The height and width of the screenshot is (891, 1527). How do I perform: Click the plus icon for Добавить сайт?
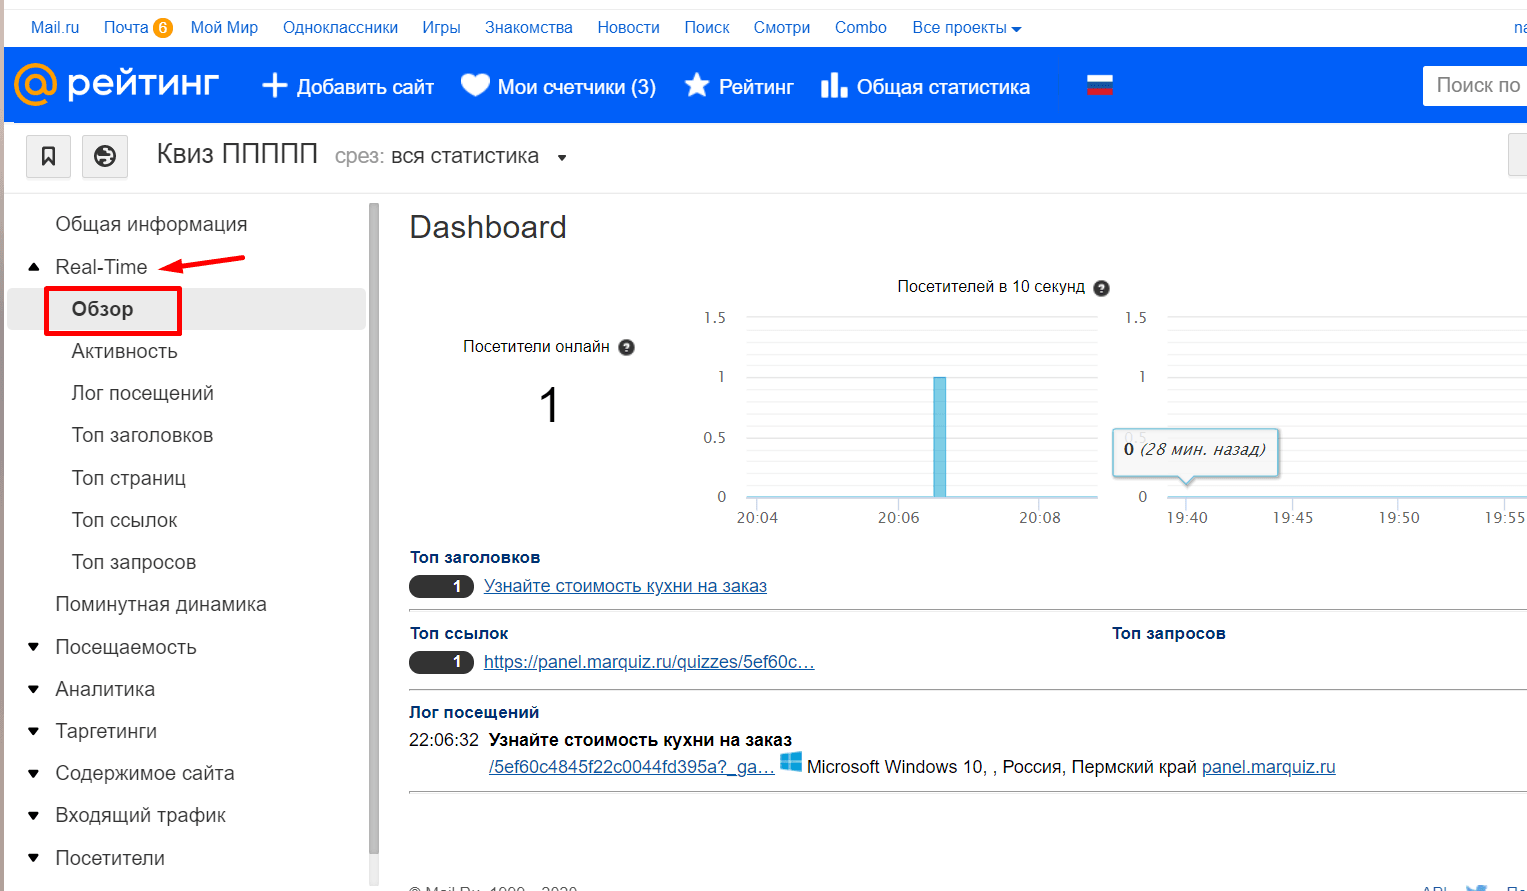[274, 86]
